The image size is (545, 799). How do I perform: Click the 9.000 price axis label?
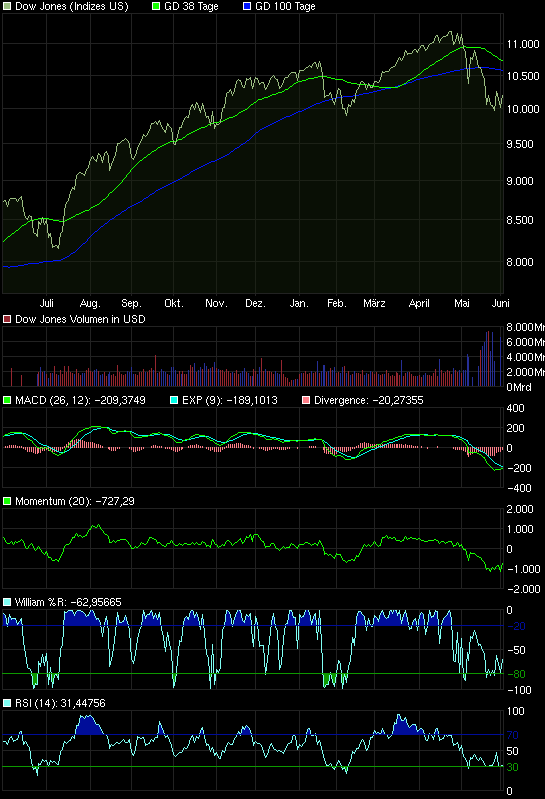point(520,181)
